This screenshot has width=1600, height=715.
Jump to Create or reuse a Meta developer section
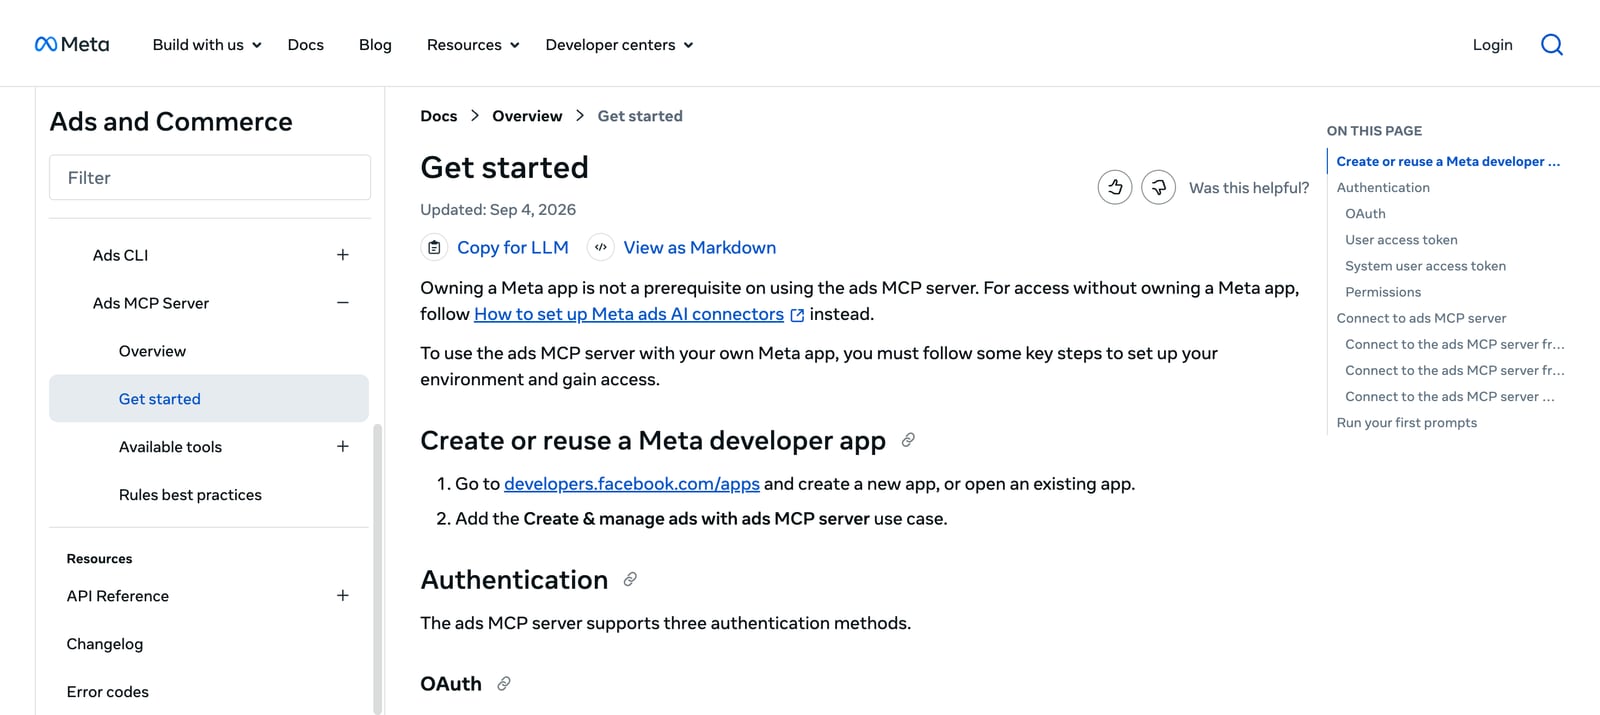pos(1448,161)
